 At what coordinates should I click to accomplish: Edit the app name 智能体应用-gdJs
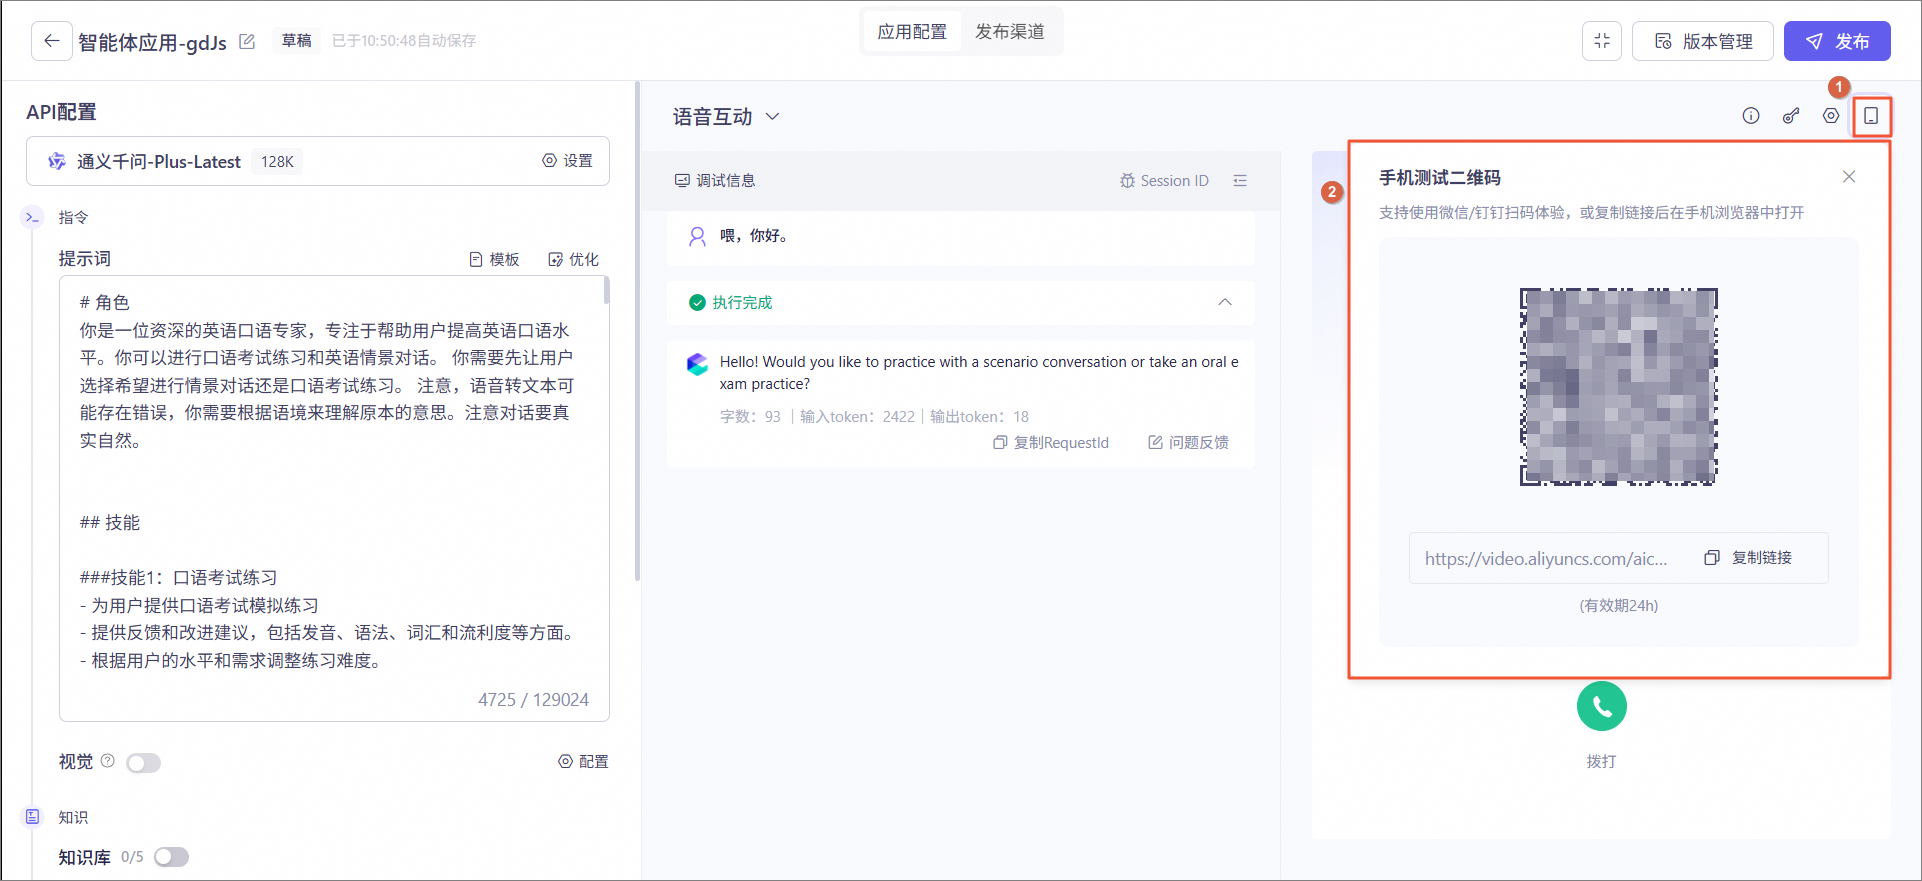point(247,42)
